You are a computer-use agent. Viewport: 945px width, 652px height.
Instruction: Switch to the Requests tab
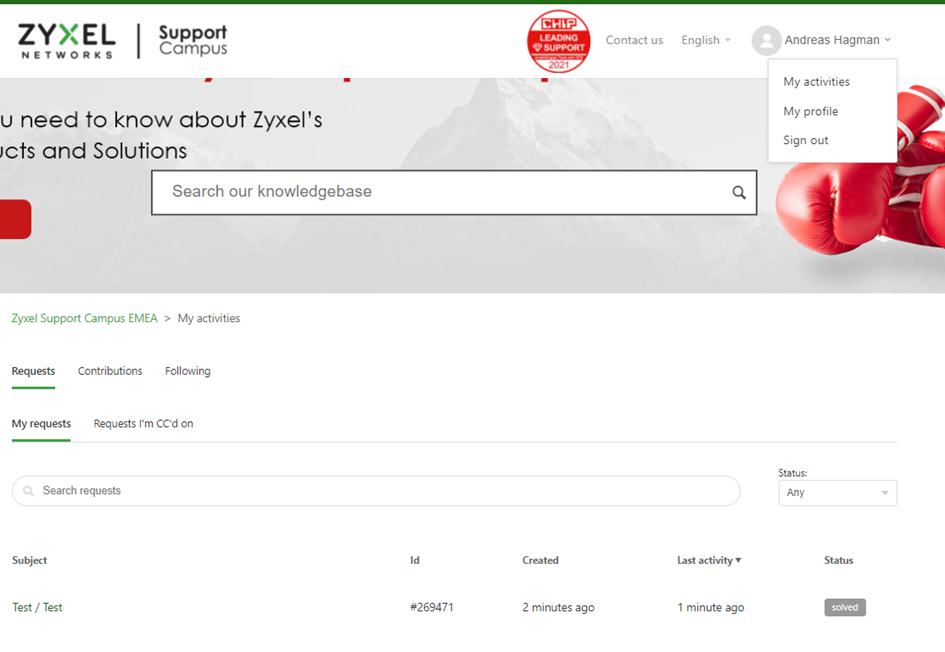coord(33,371)
